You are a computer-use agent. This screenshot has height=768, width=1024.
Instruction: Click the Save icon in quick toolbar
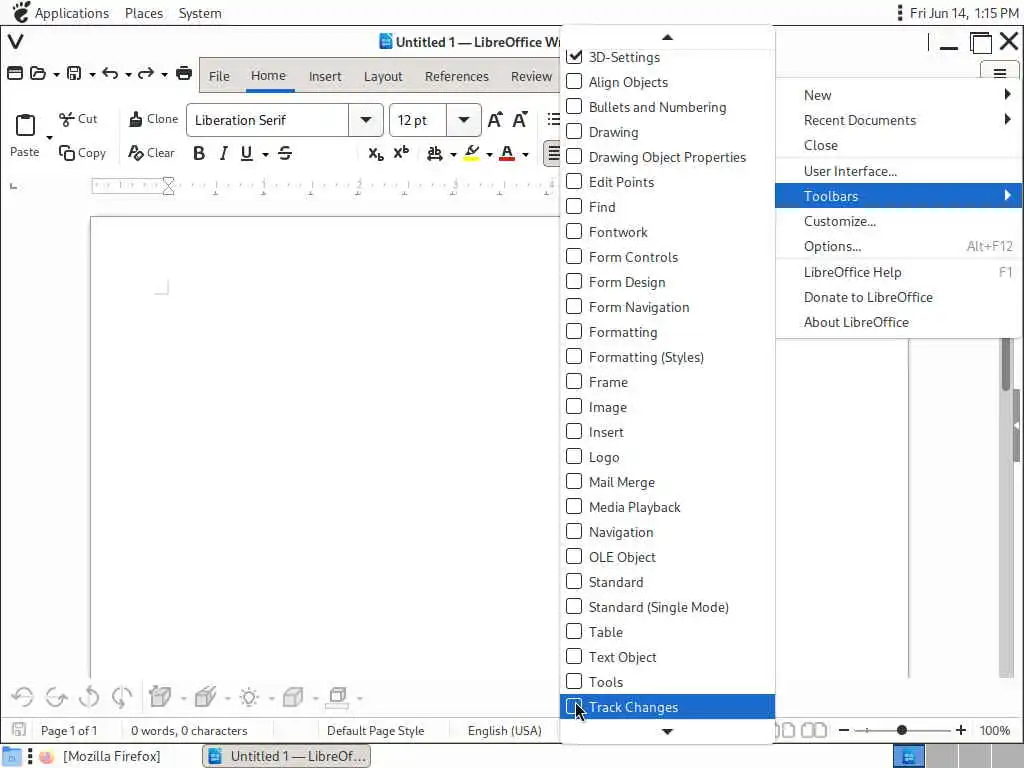point(74,73)
